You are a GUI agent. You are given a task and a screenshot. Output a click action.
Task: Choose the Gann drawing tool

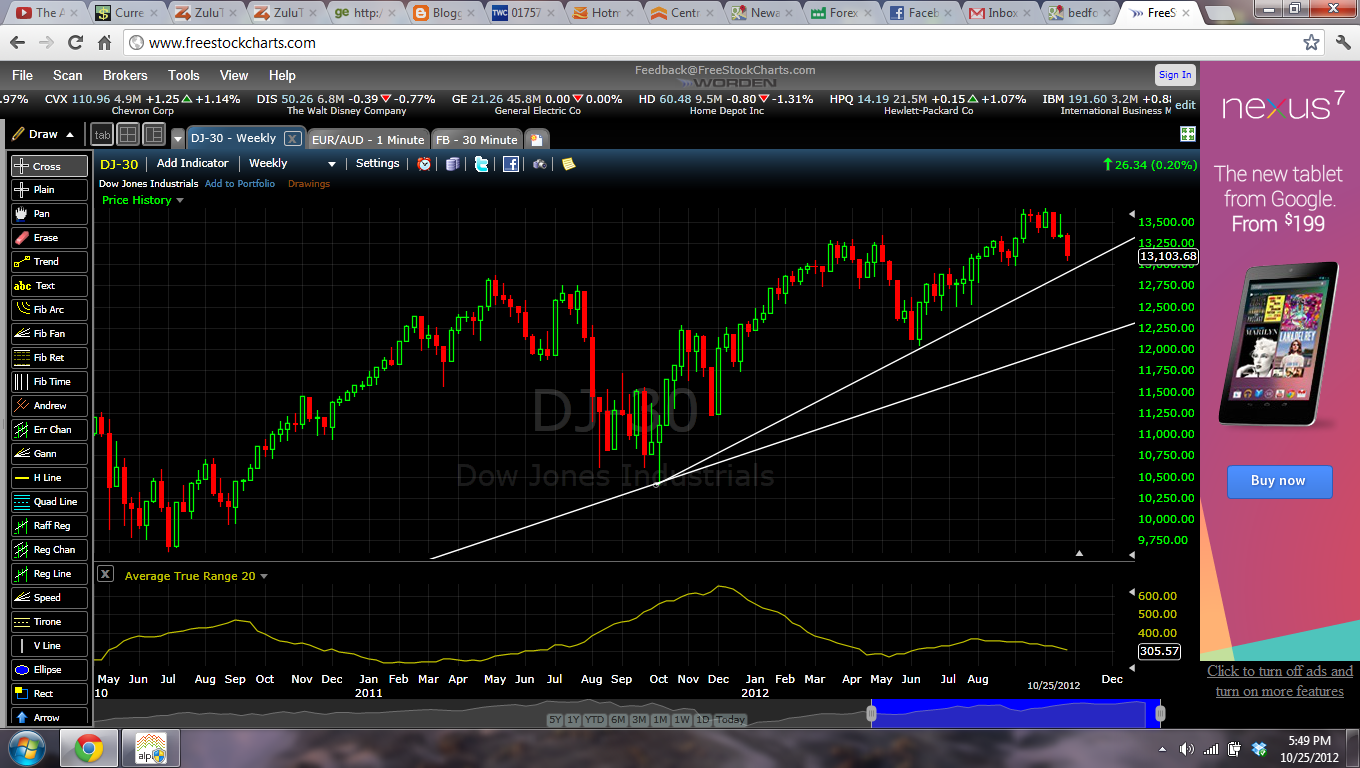pos(49,454)
